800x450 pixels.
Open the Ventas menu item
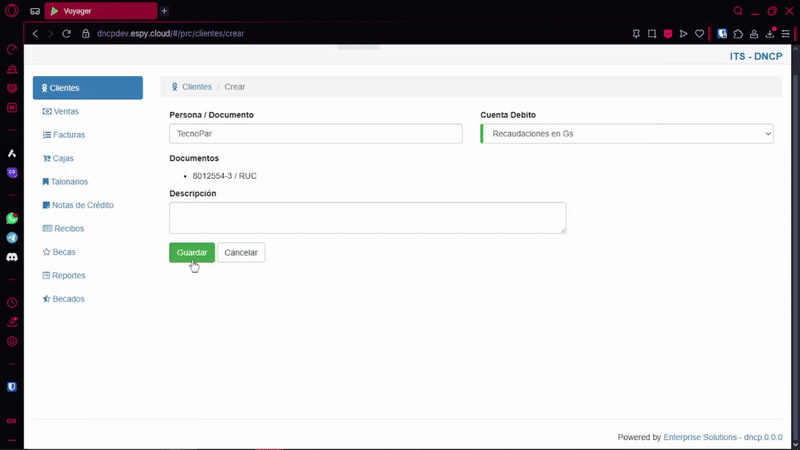point(66,111)
